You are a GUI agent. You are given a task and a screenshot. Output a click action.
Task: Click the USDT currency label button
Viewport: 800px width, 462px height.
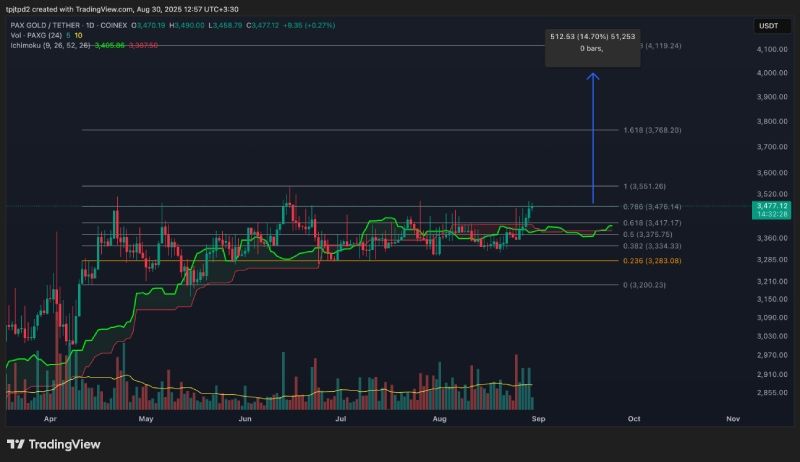click(768, 26)
